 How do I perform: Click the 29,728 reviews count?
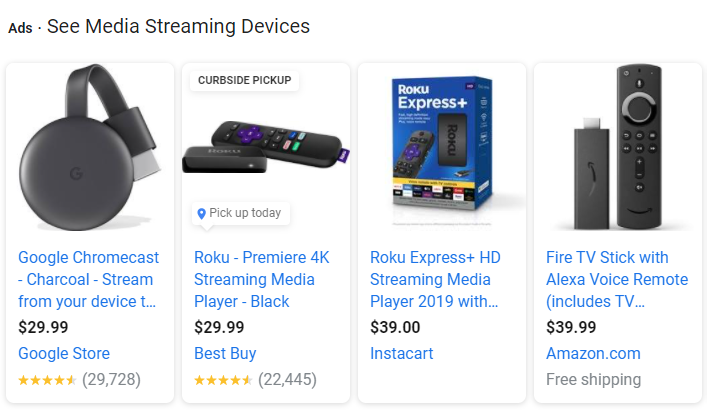111,379
